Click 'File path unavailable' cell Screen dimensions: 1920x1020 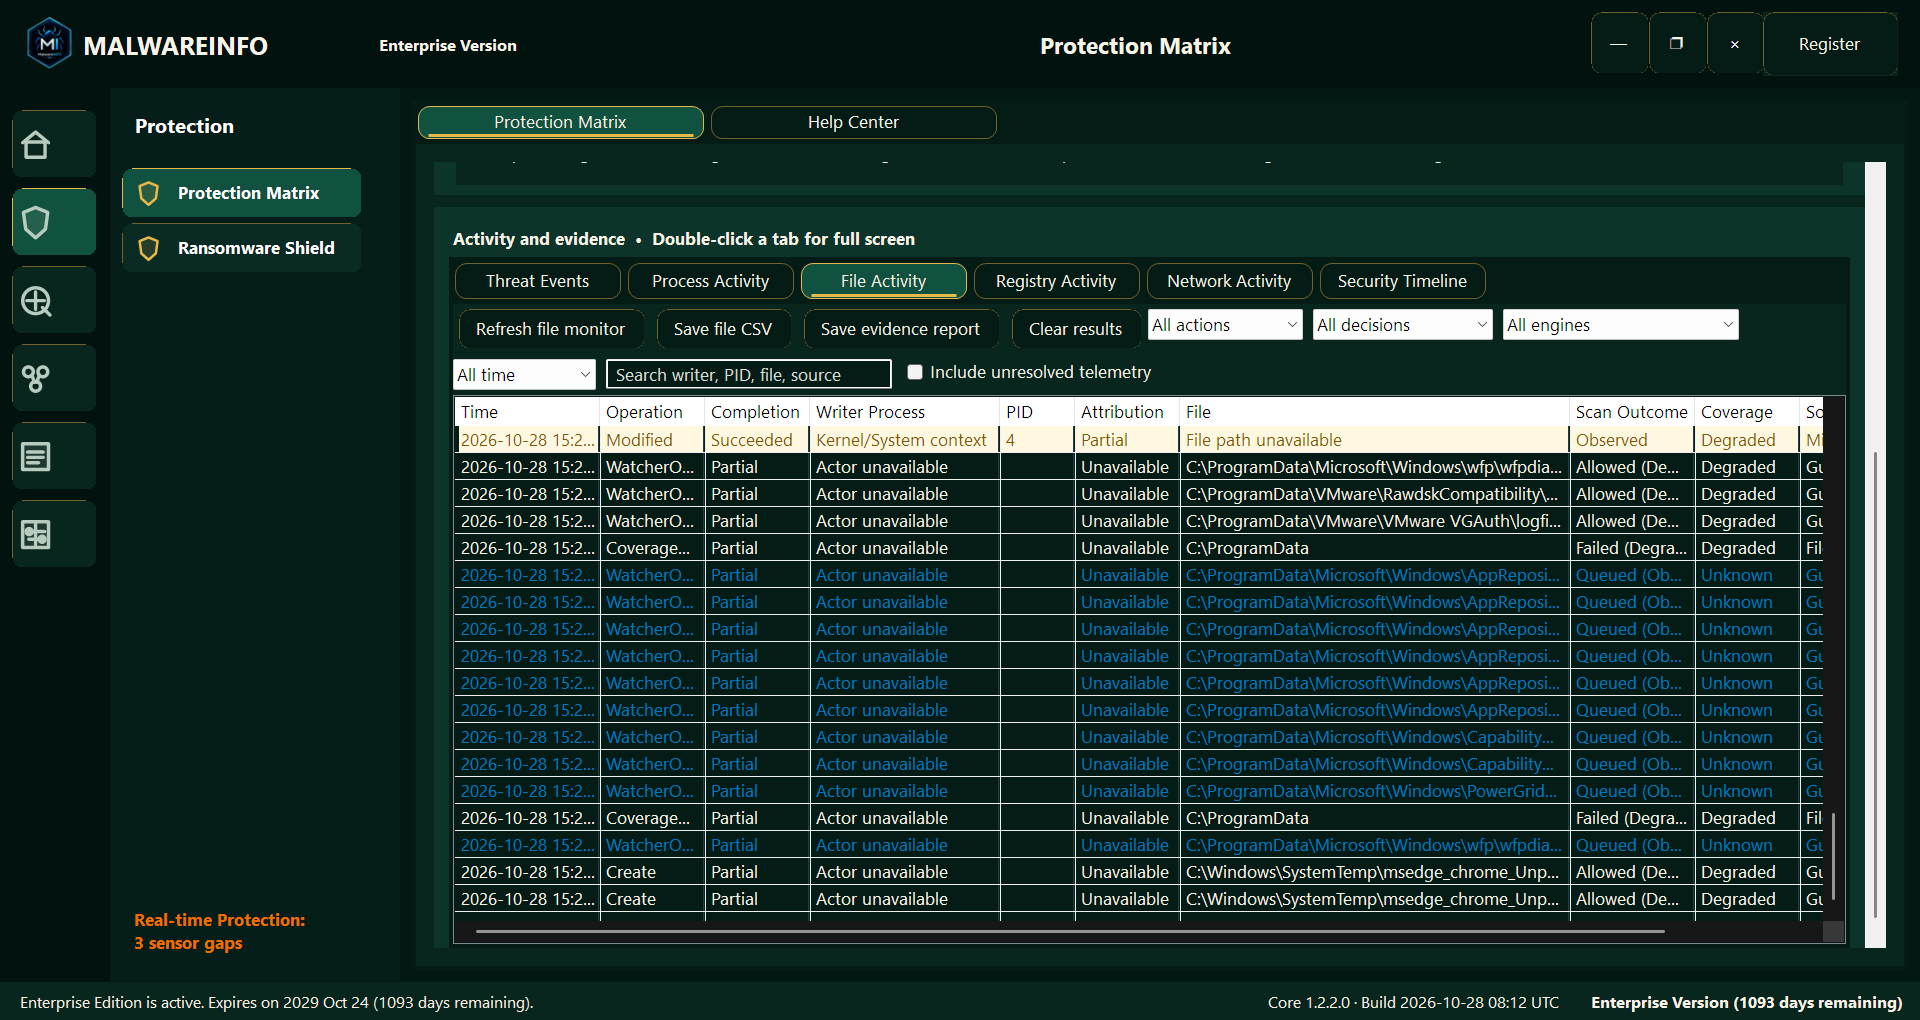click(x=1374, y=440)
